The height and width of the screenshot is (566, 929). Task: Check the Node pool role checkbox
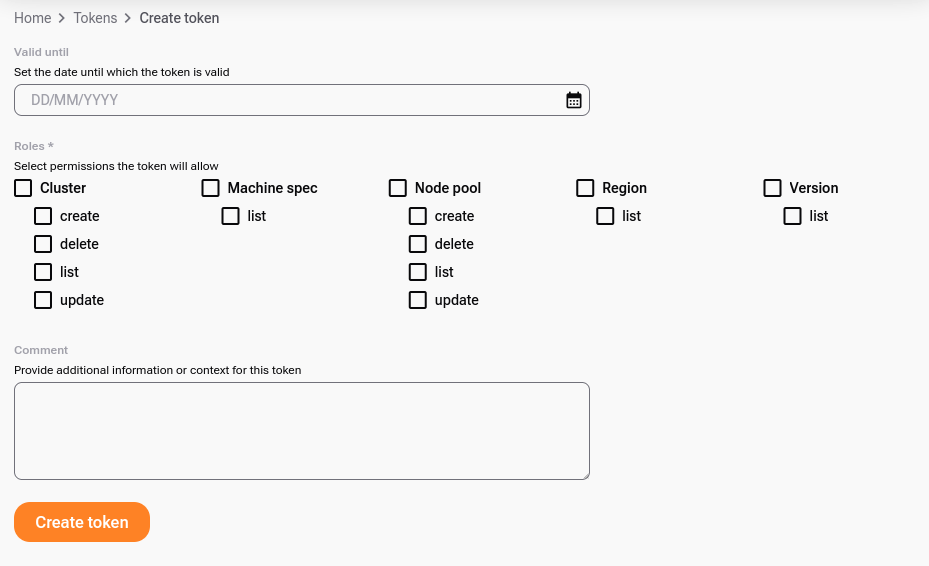398,188
